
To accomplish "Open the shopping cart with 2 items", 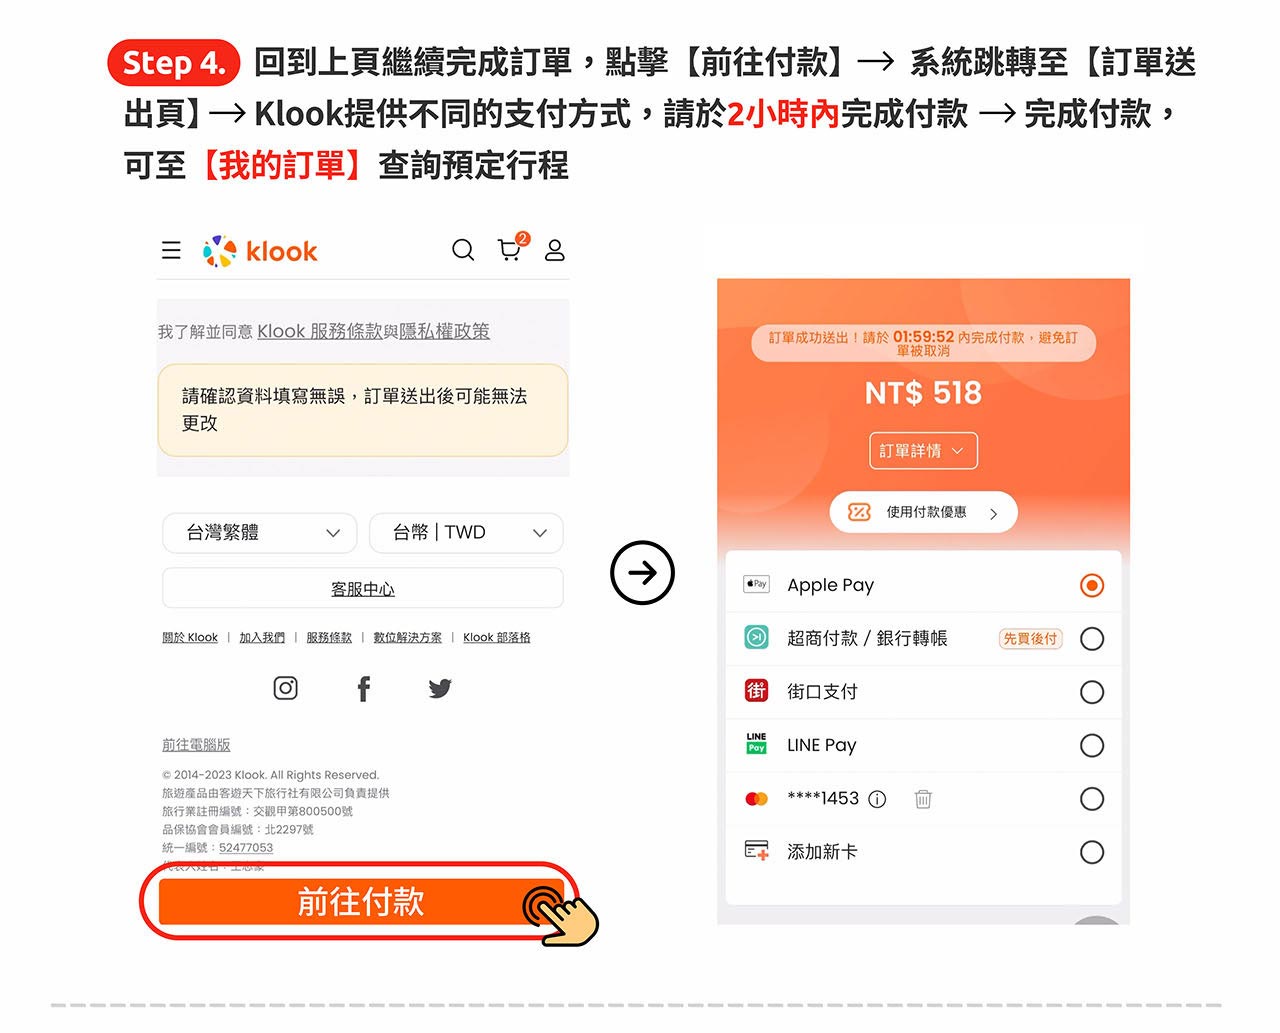I will tap(512, 247).
